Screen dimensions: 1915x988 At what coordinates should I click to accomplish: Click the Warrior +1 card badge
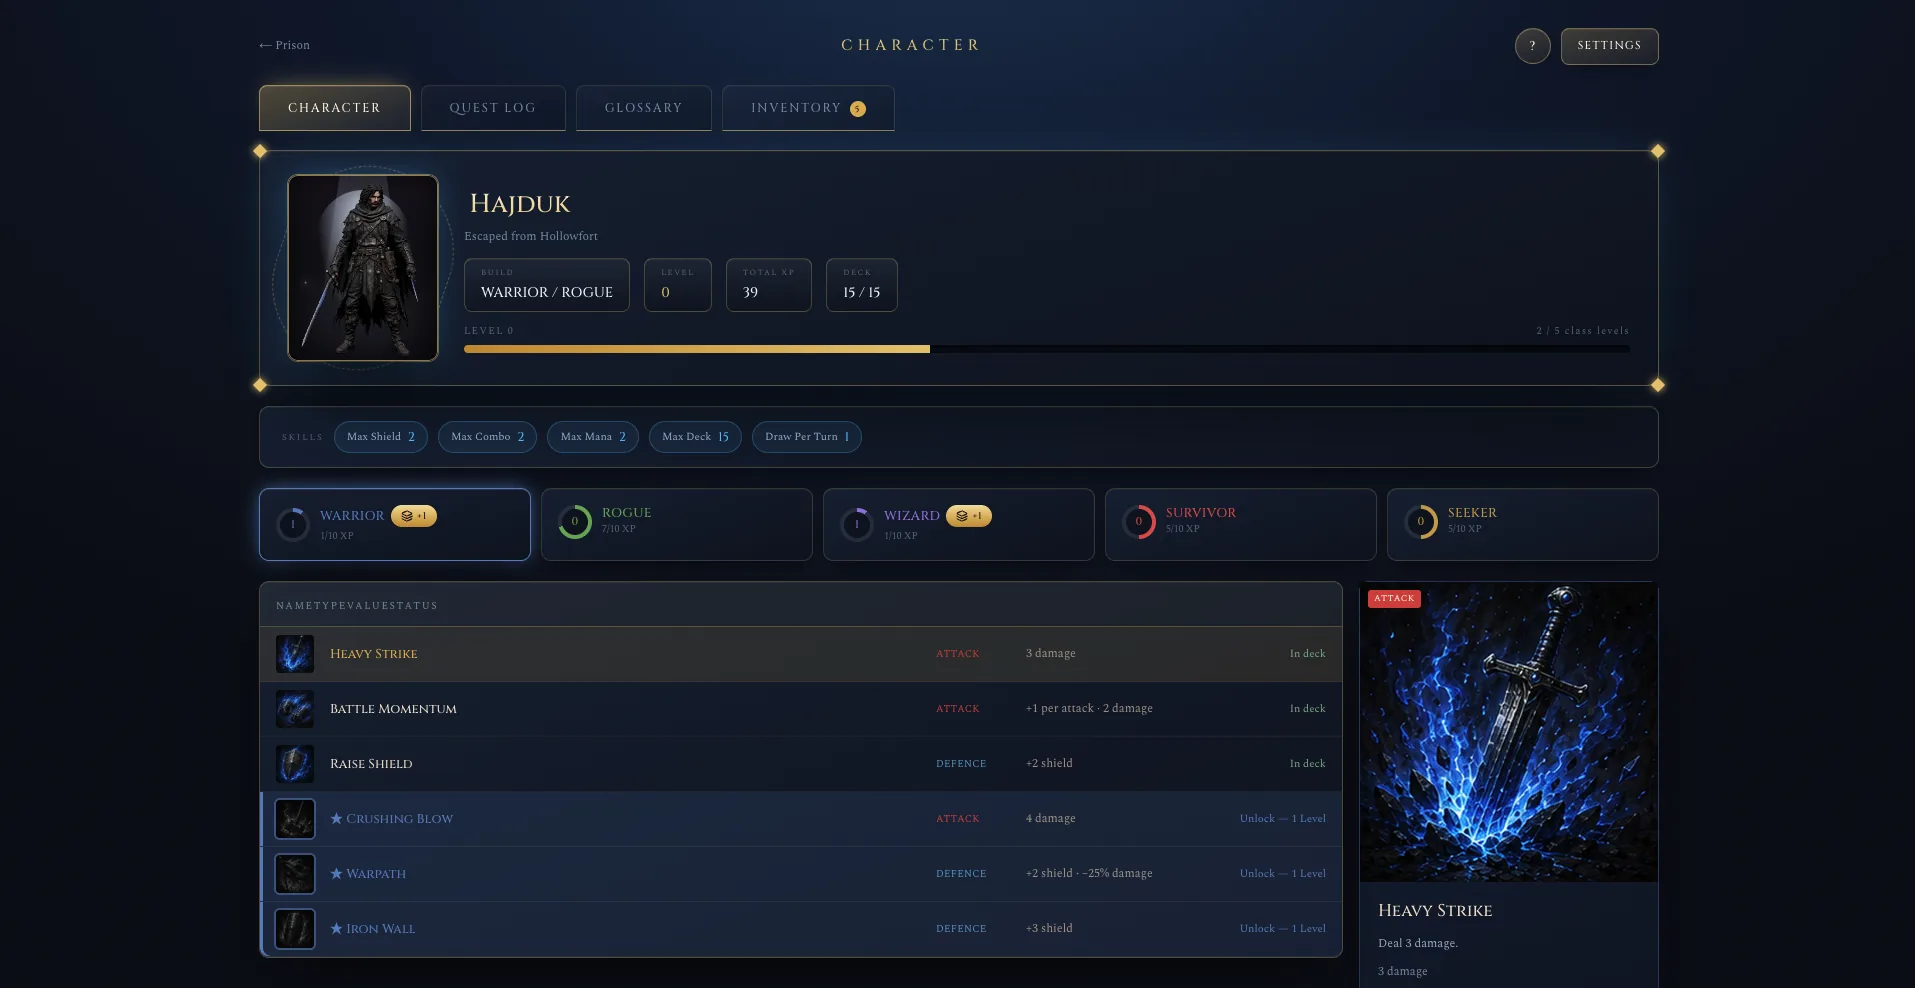point(414,516)
